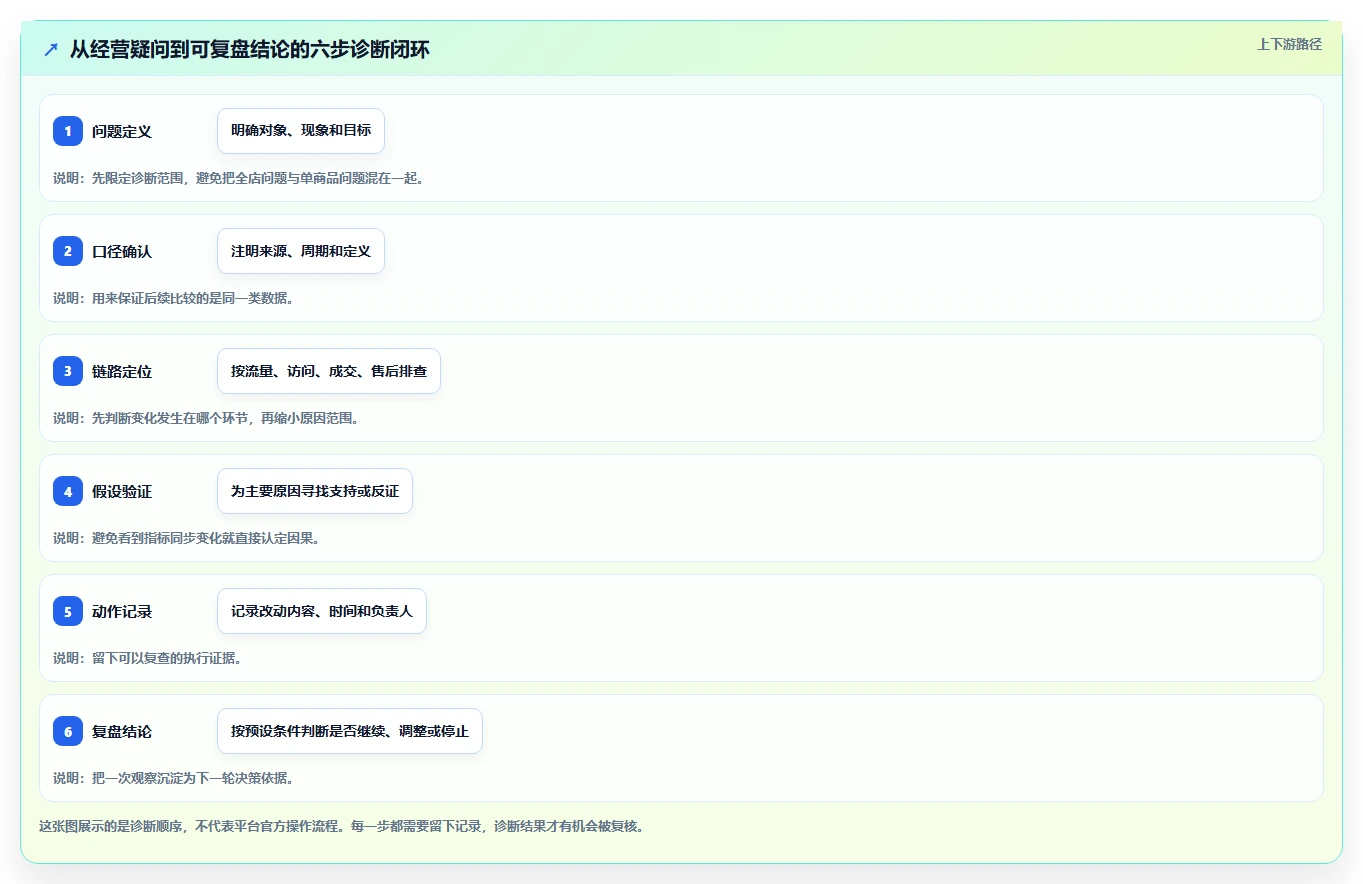Click the 记录改动内容、时间和负责人 chip
The width and height of the screenshot is (1363, 884).
point(322,611)
